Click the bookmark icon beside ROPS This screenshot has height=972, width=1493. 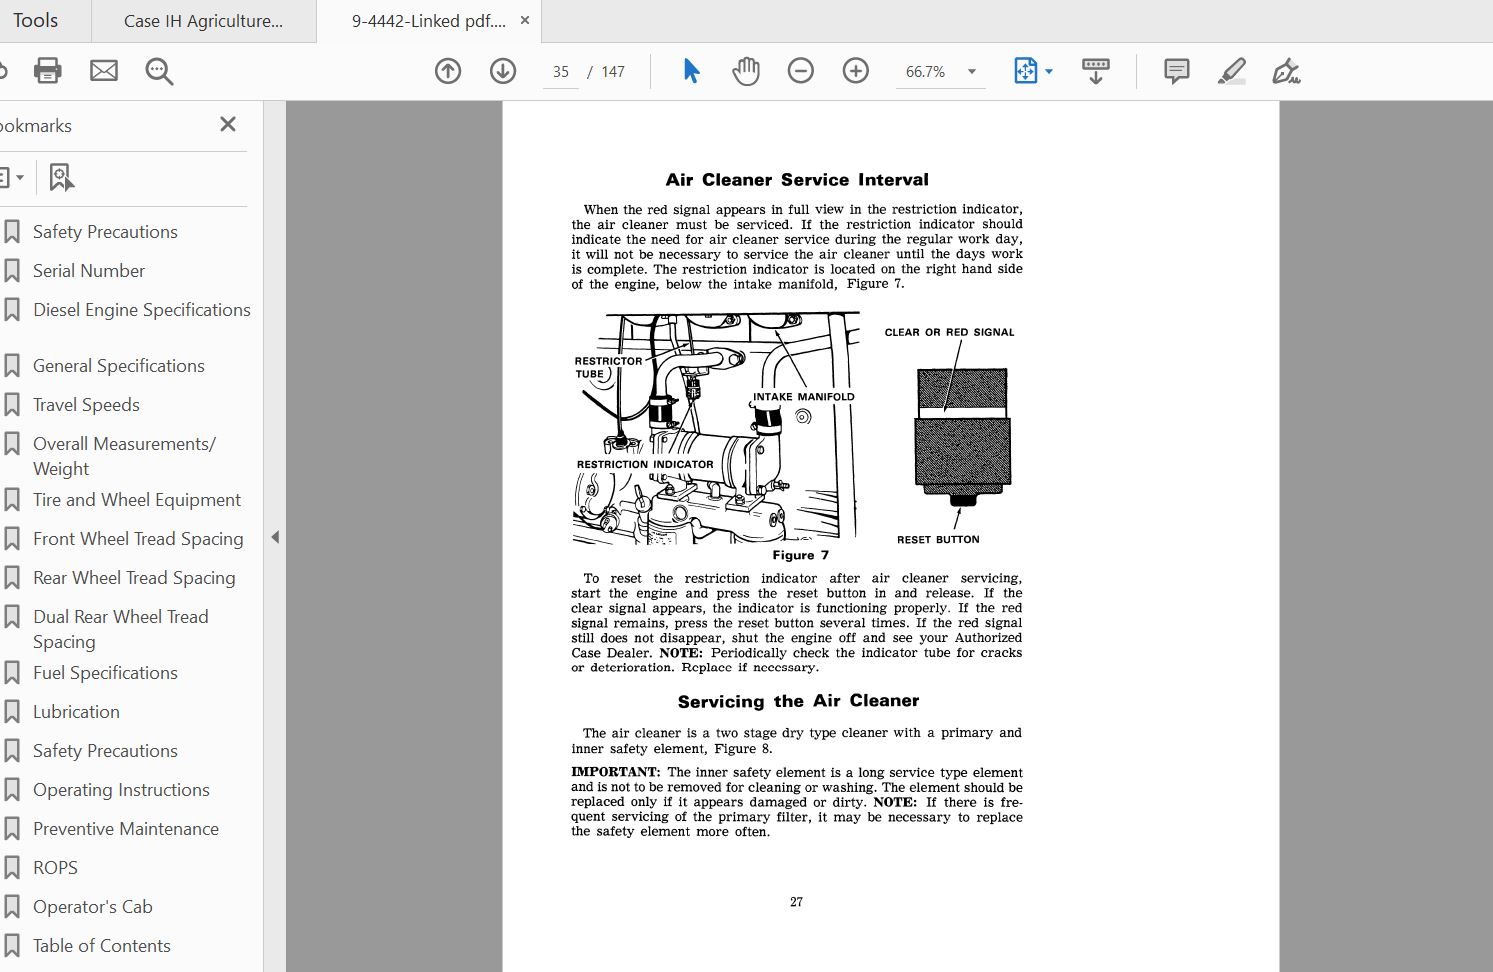[12, 868]
